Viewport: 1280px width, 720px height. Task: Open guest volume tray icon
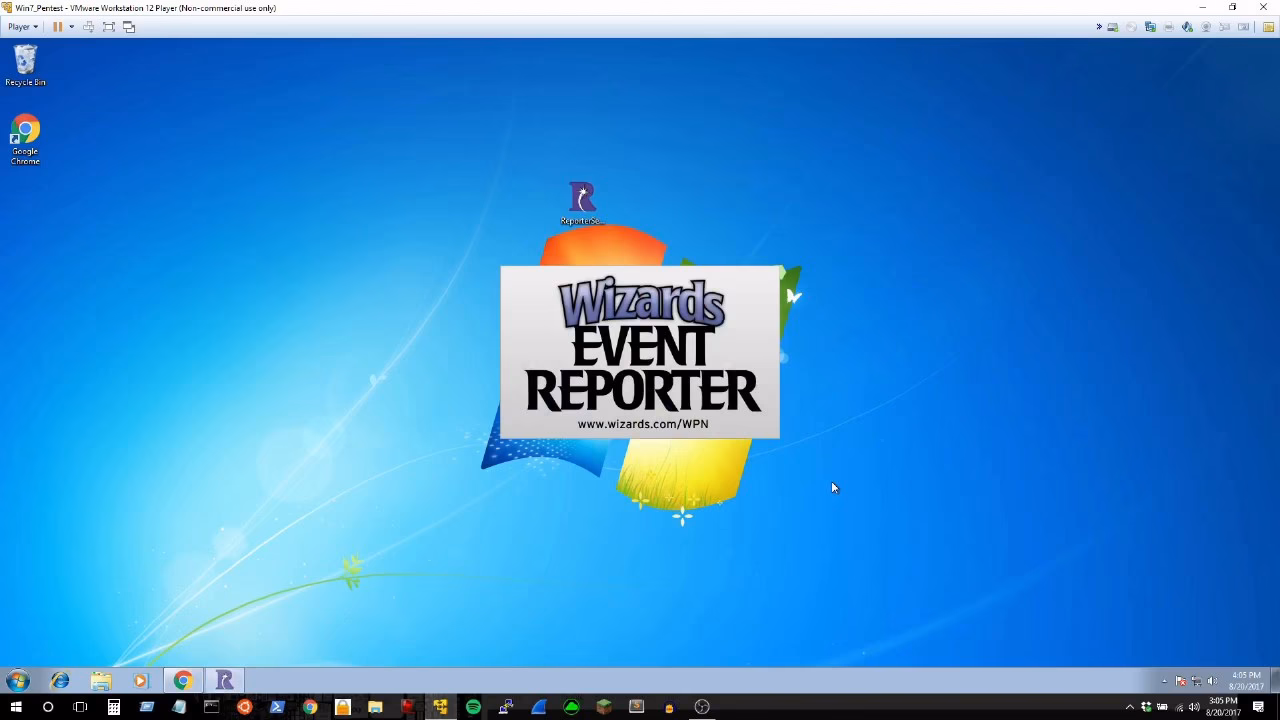[1212, 681]
